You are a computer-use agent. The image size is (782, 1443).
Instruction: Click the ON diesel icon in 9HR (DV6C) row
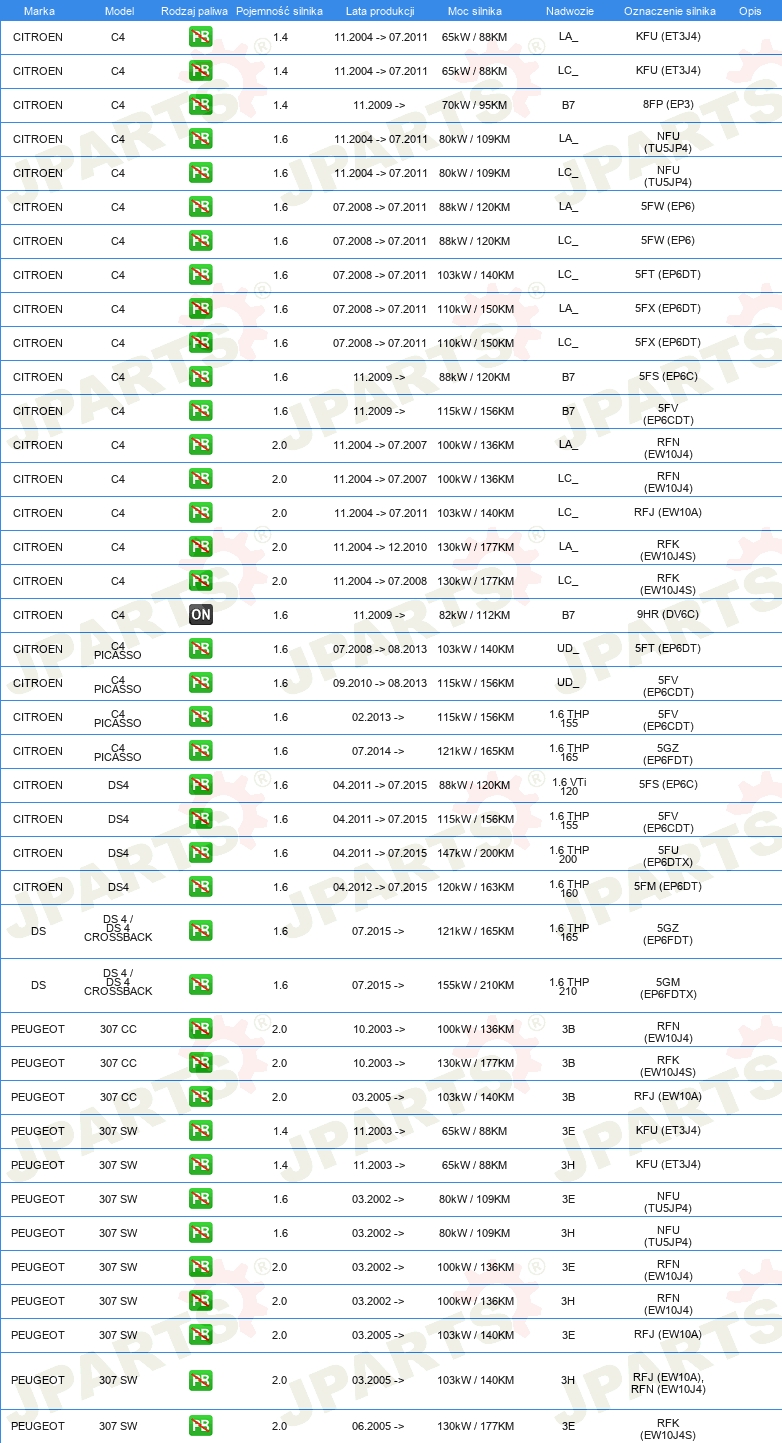point(200,615)
